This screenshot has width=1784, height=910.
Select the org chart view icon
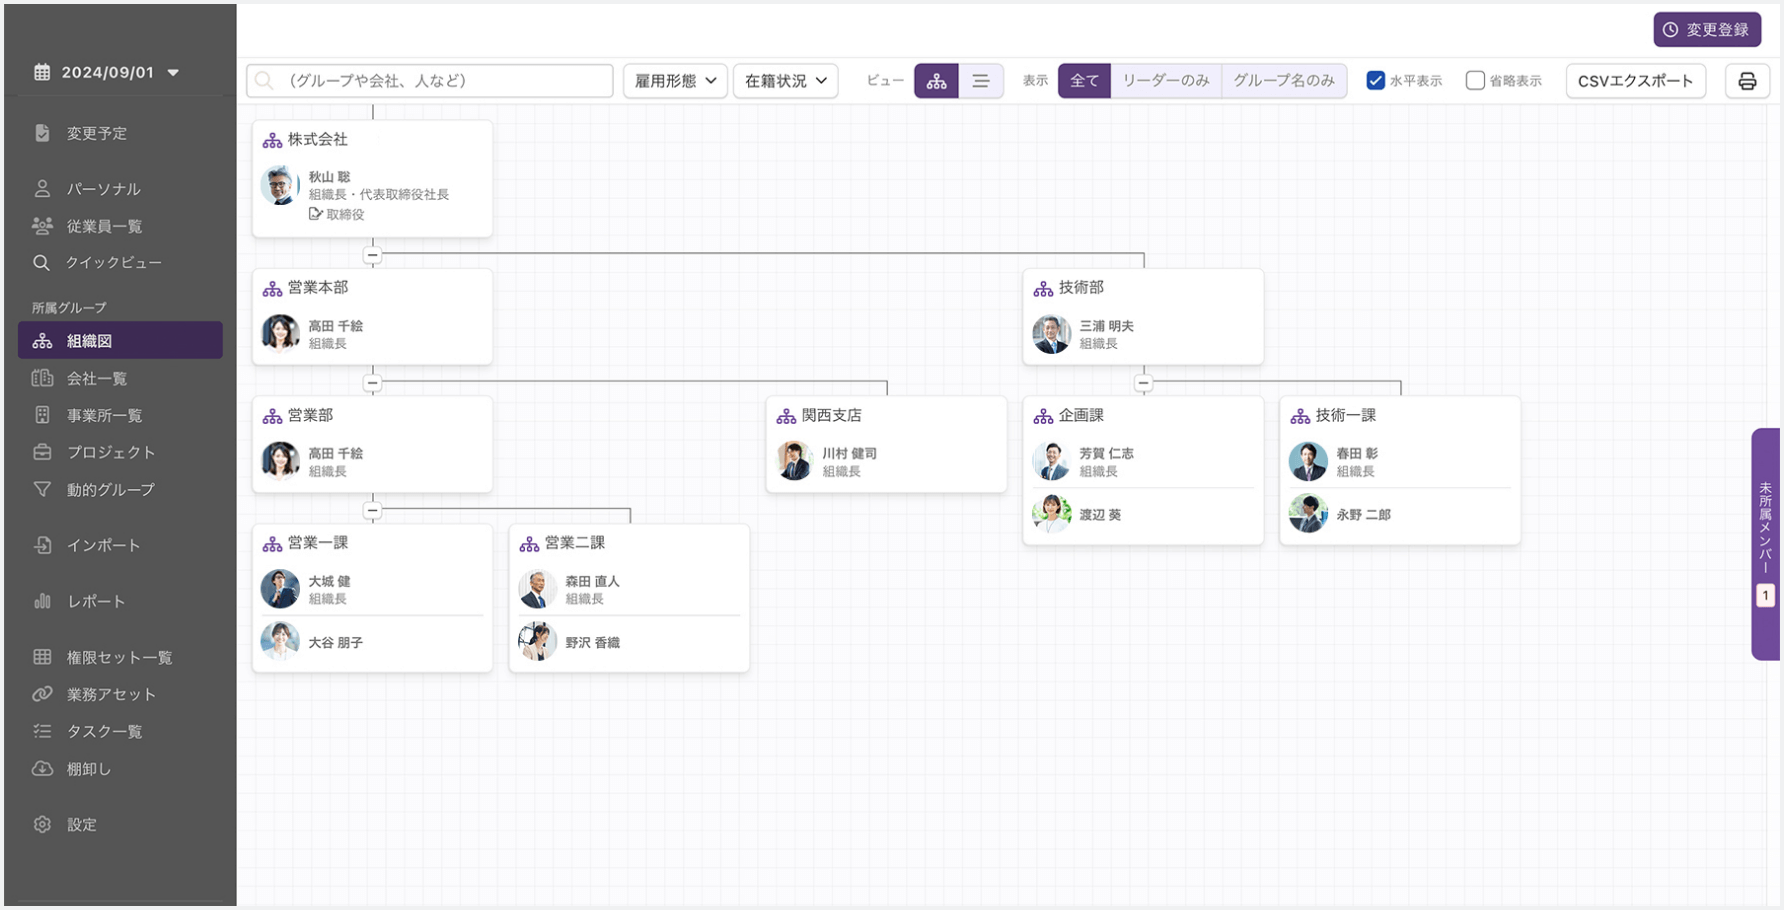[x=936, y=80]
